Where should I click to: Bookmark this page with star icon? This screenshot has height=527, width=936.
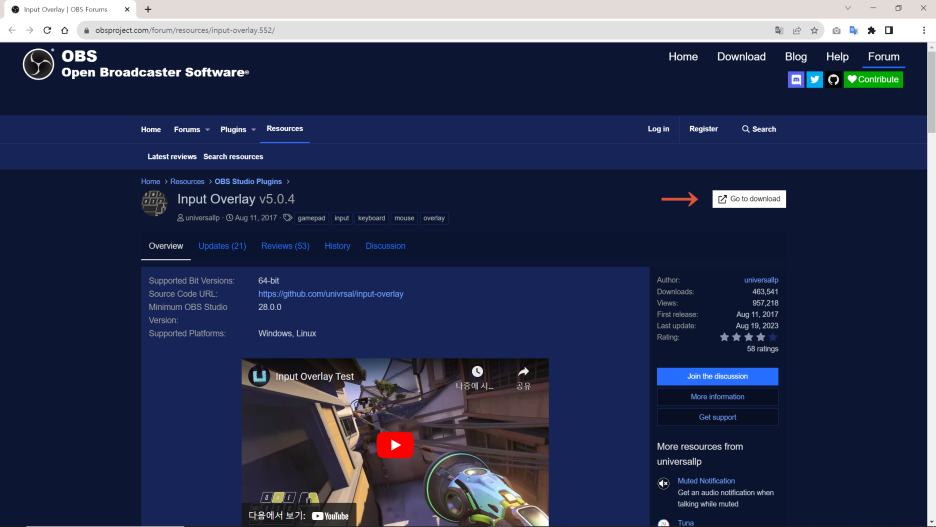814,30
